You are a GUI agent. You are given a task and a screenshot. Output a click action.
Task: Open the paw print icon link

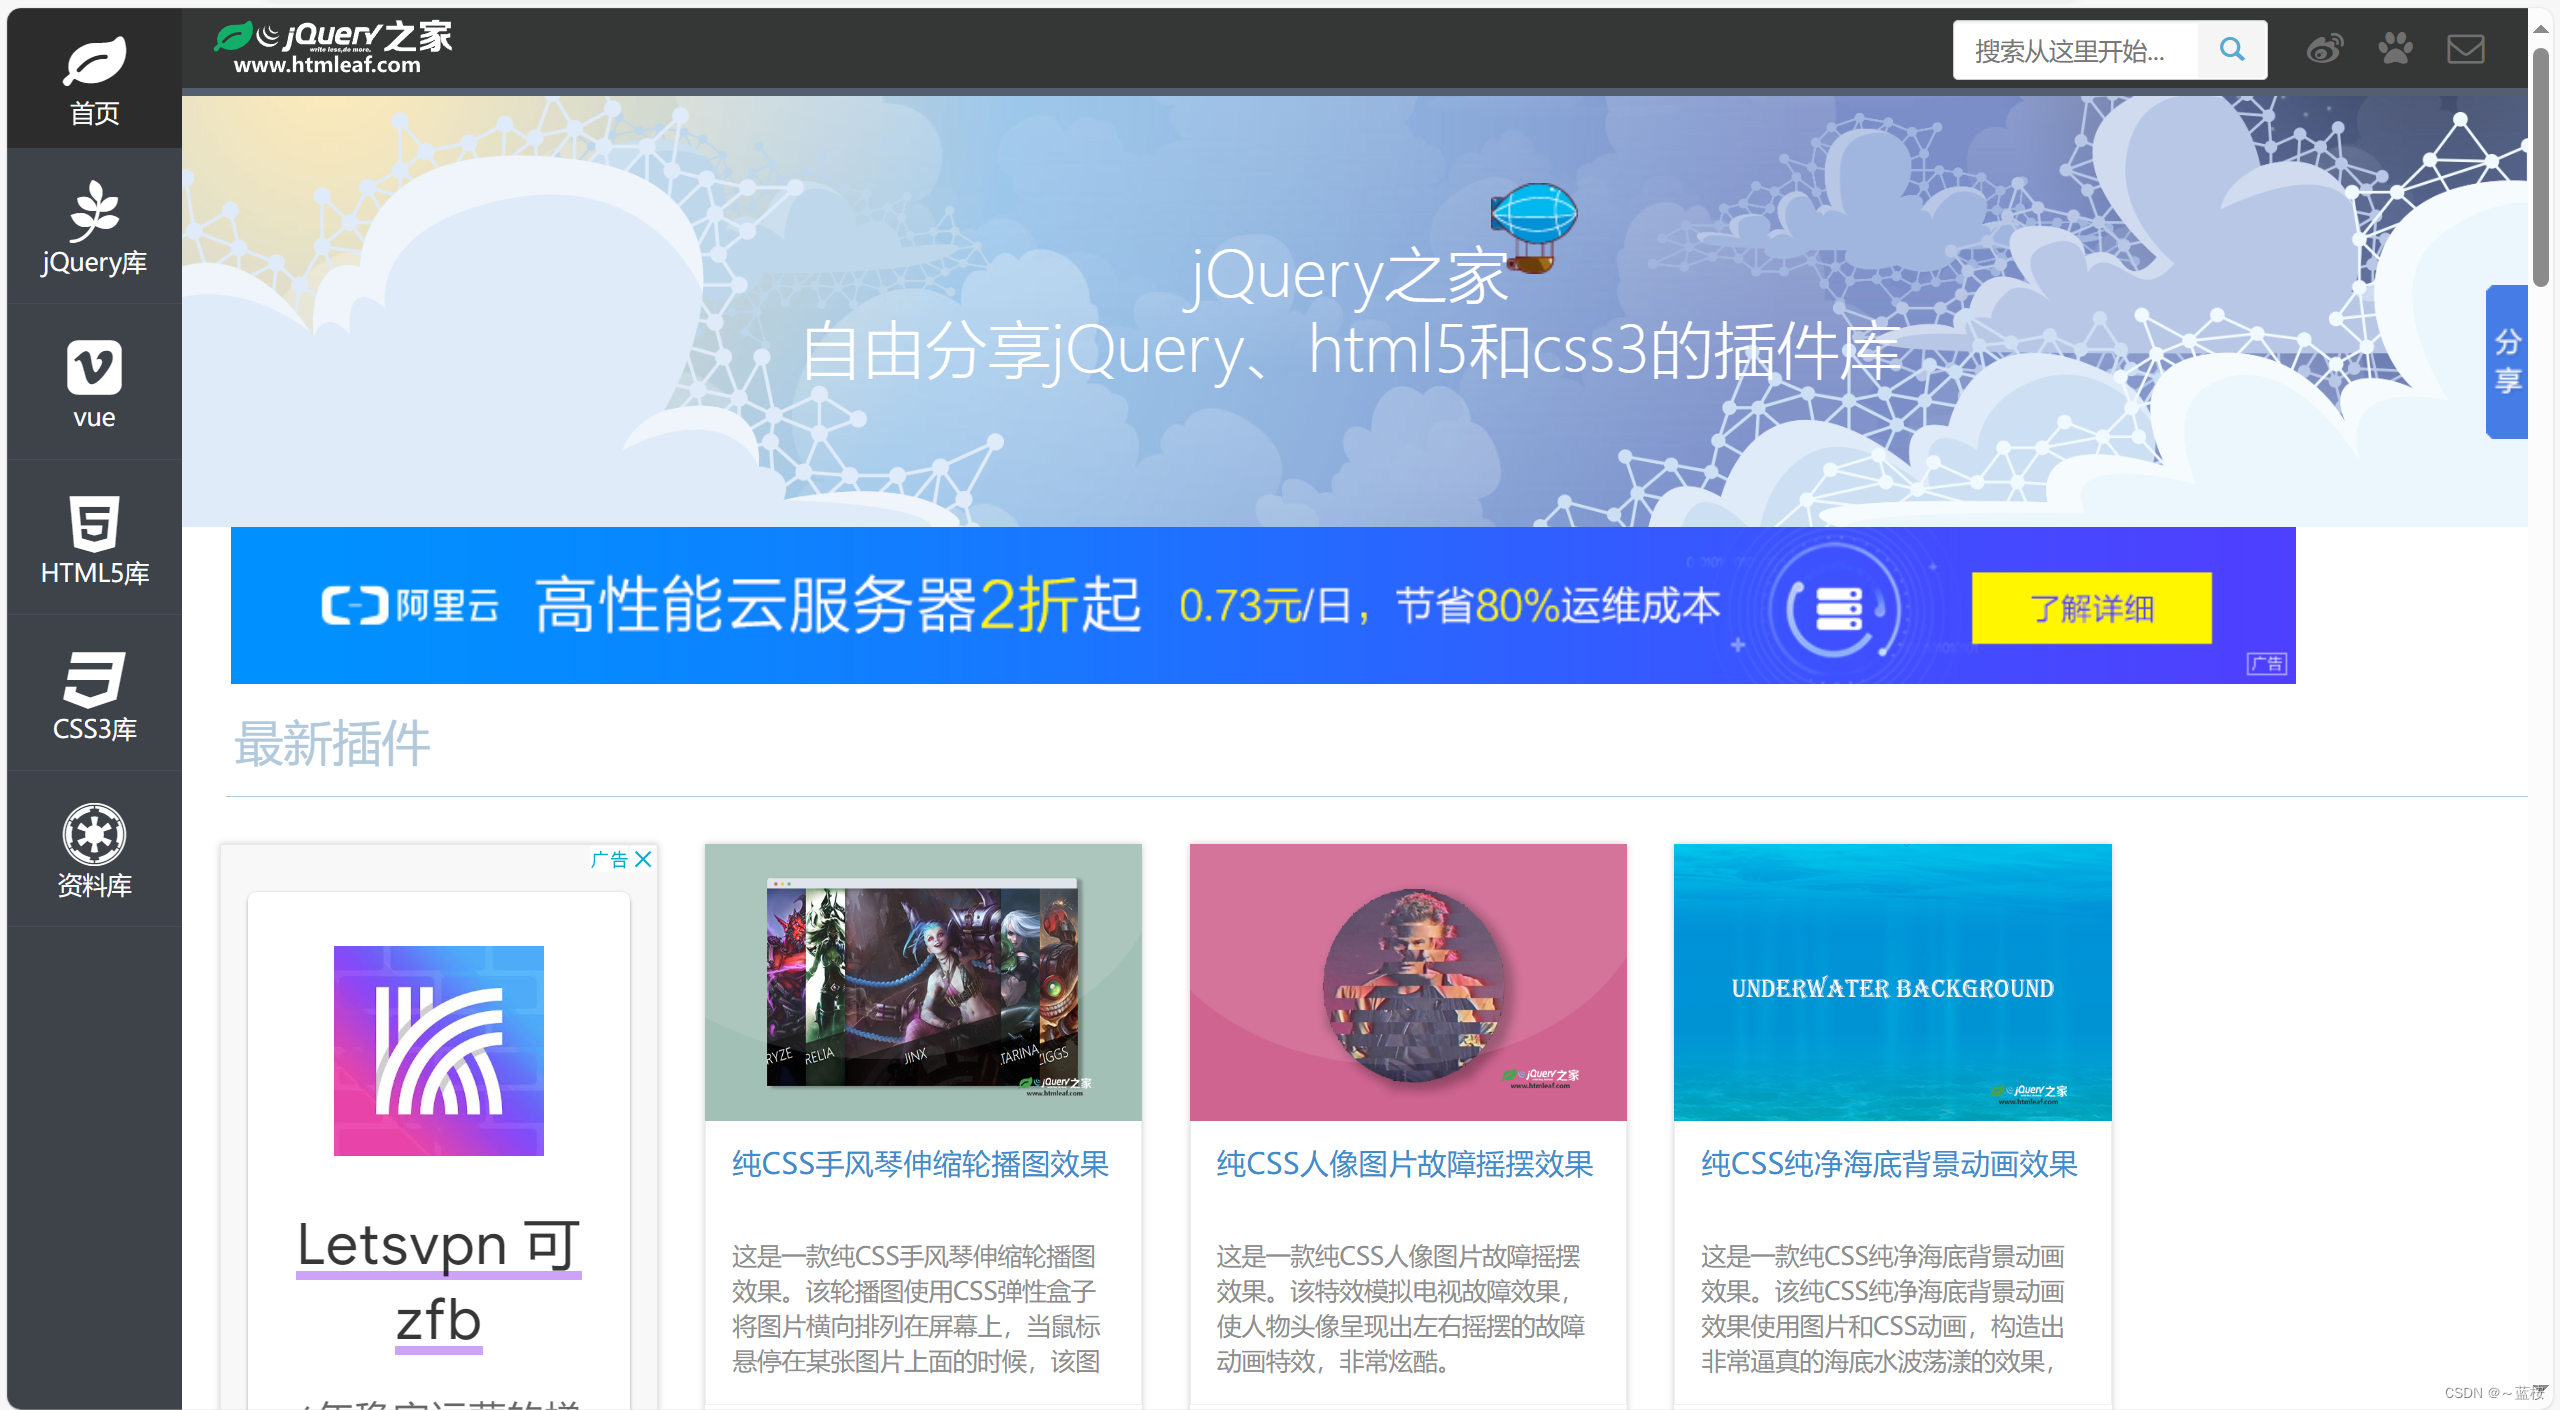pos(2395,49)
